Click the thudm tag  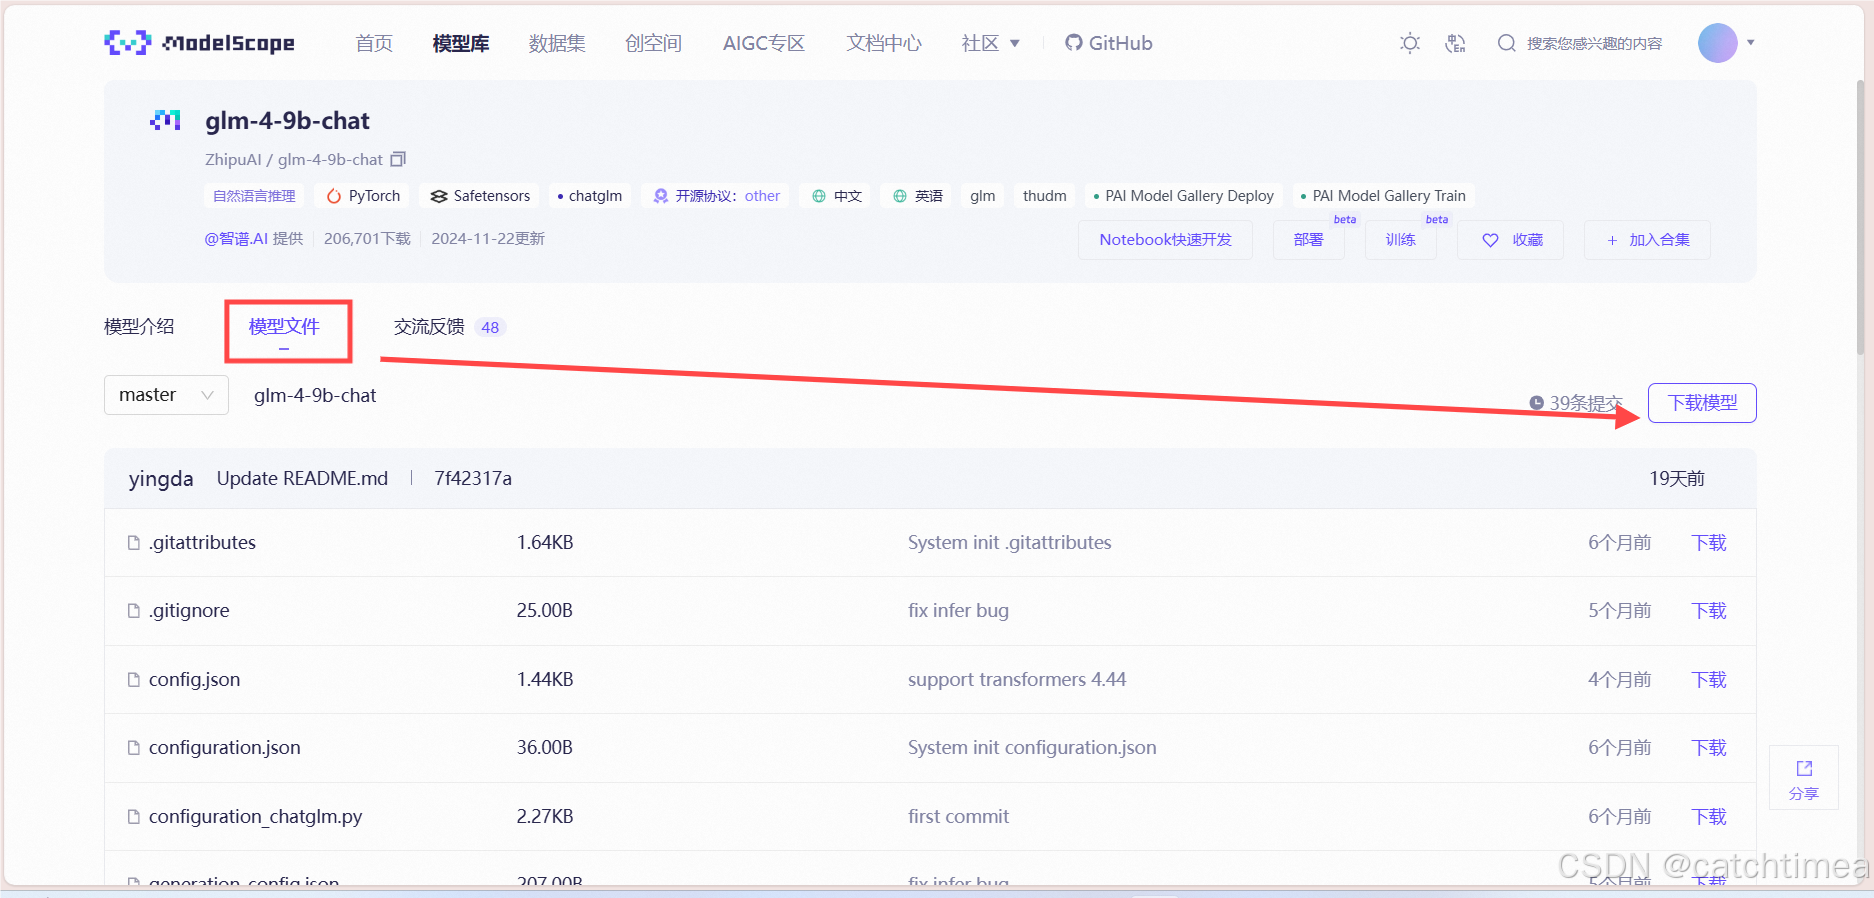[x=1045, y=196]
